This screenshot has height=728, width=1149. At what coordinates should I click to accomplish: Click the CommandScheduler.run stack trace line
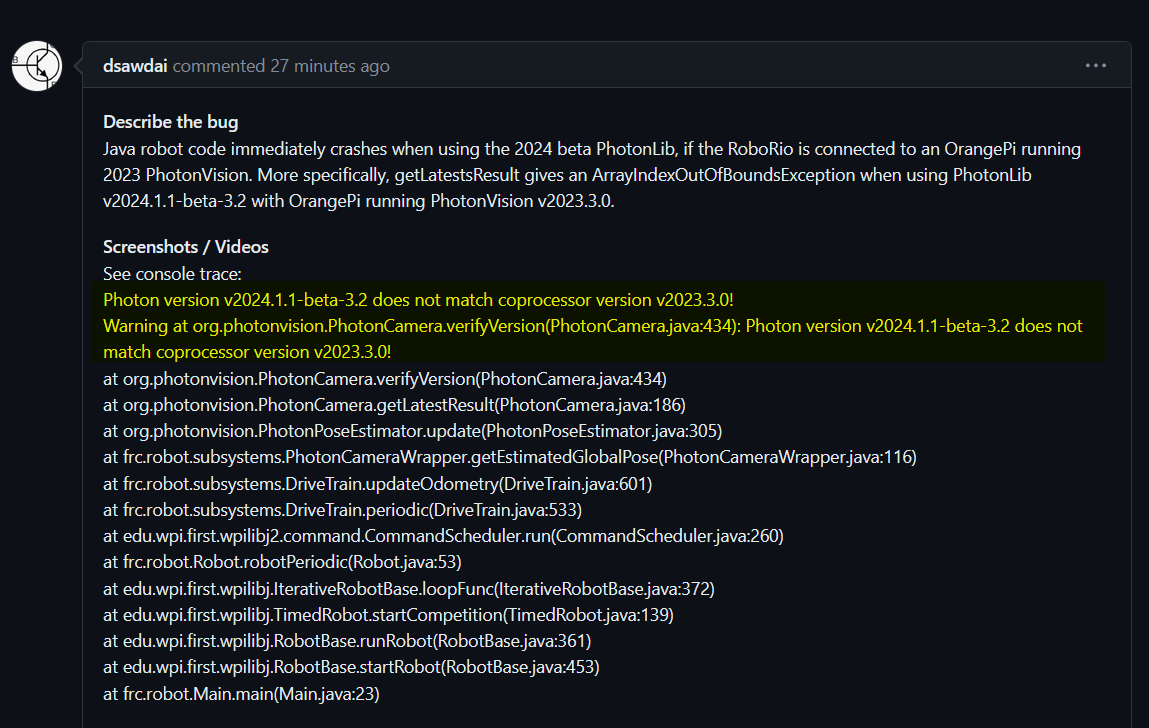click(443, 536)
